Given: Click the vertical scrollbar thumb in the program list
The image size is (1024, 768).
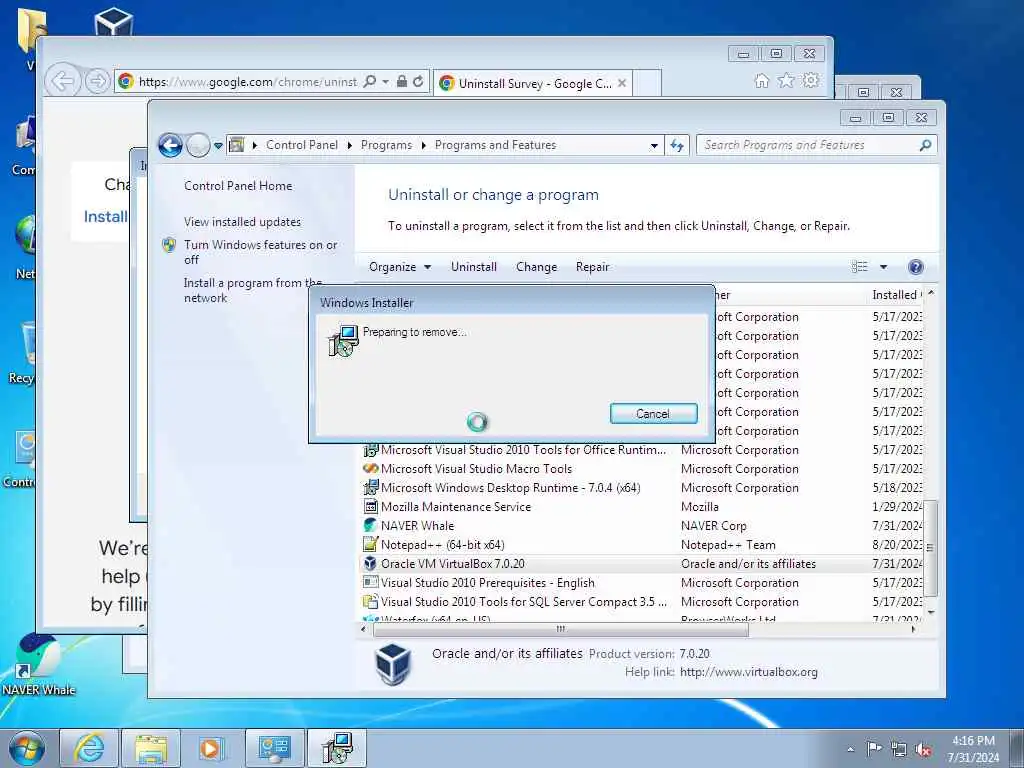Looking at the screenshot, I should (931, 548).
